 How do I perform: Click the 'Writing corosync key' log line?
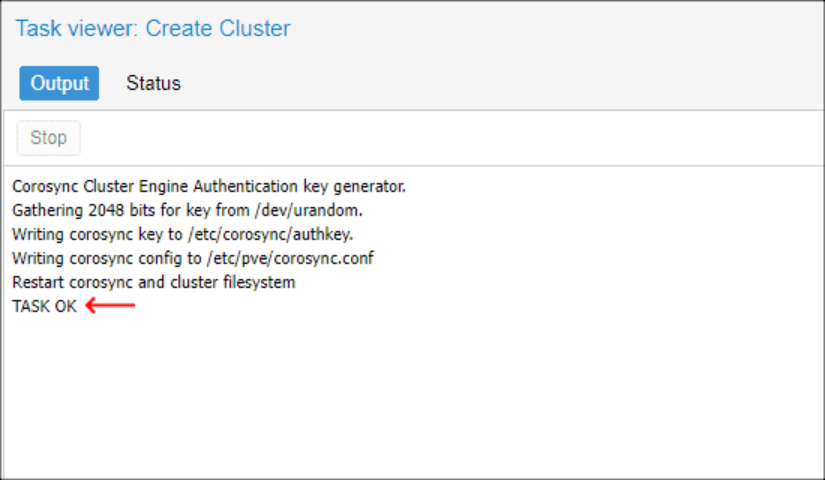pos(182,234)
